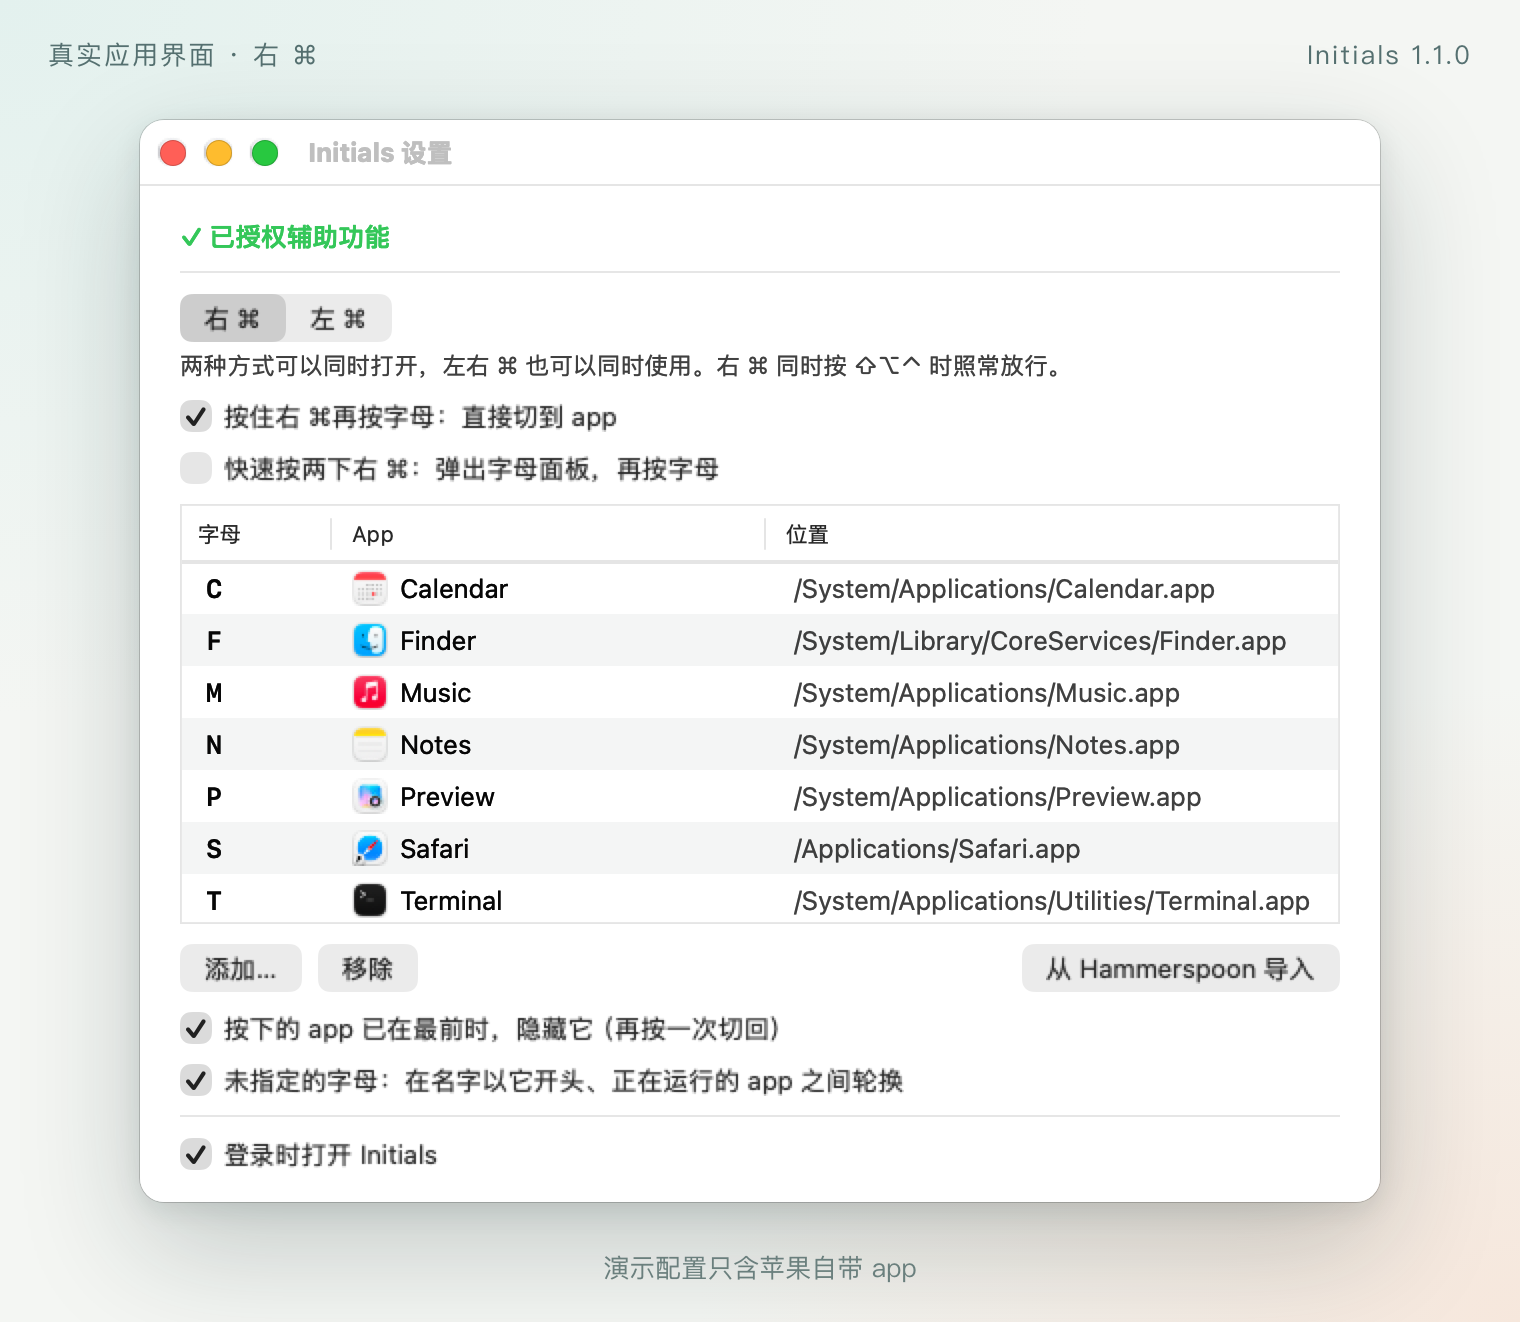This screenshot has width=1520, height=1322.
Task: Click the Notes app icon
Action: [370, 745]
